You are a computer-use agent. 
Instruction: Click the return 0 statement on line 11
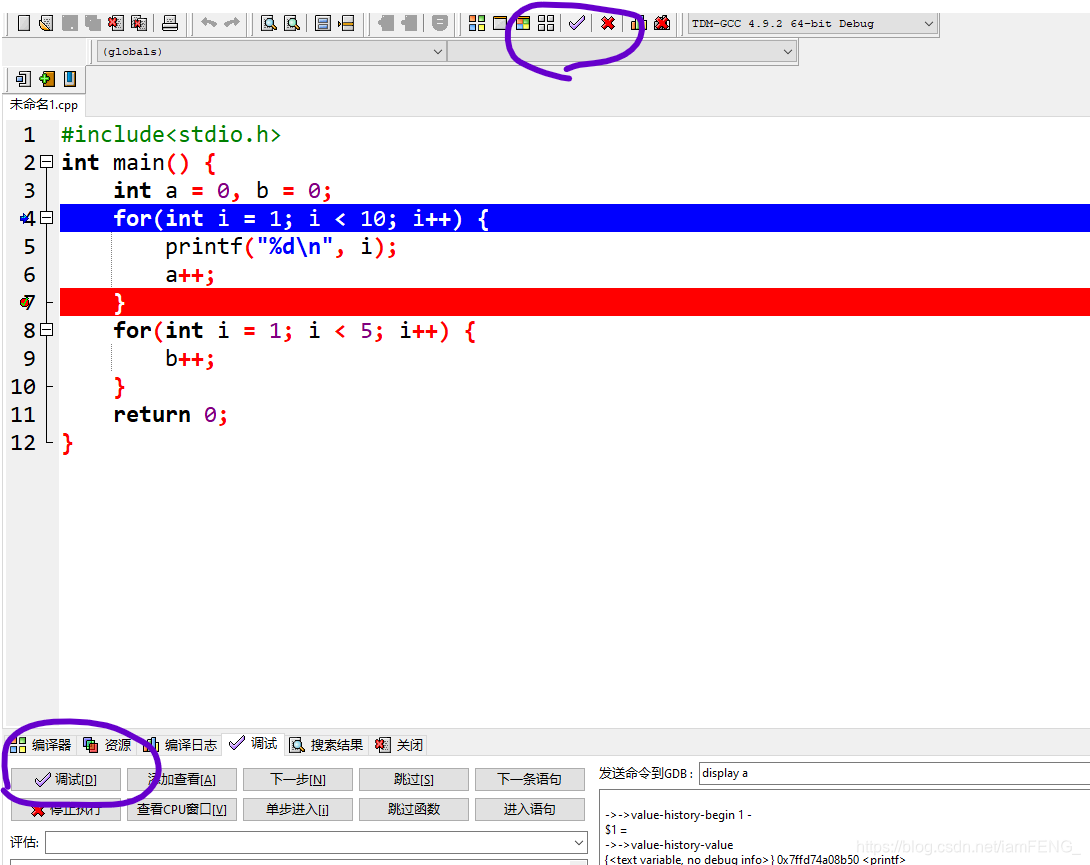(170, 415)
